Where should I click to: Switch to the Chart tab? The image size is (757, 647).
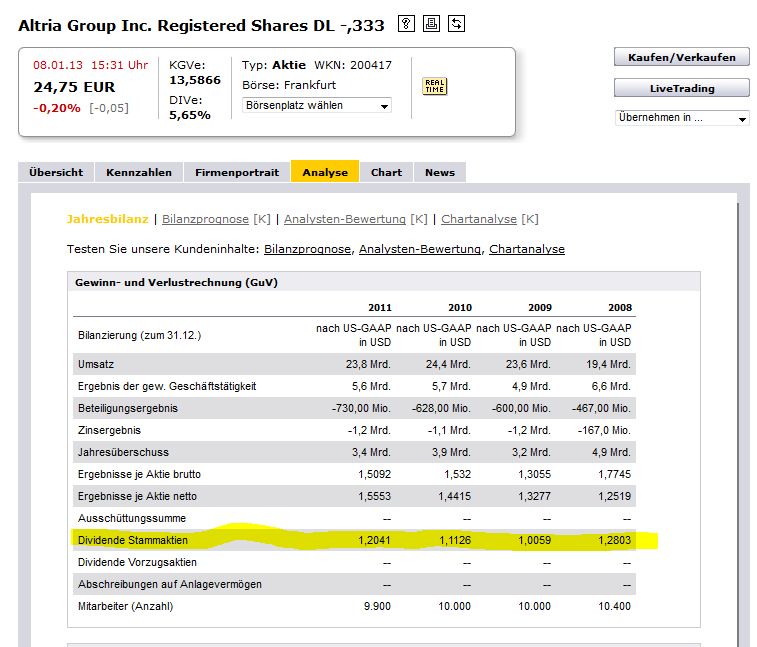tap(386, 172)
